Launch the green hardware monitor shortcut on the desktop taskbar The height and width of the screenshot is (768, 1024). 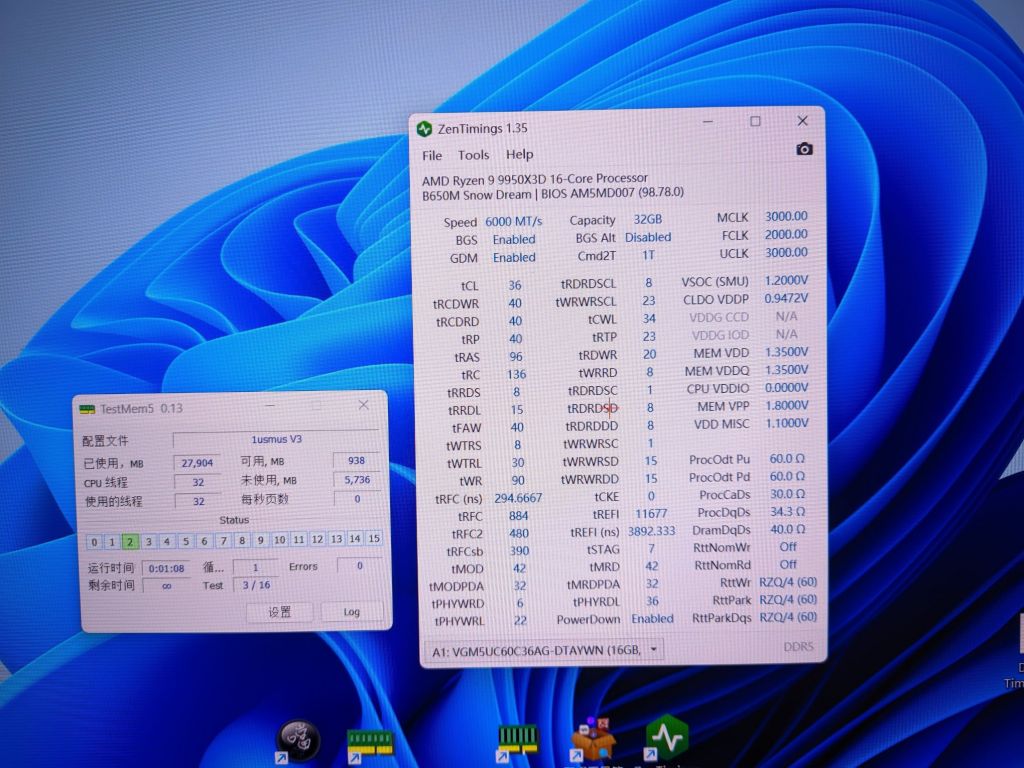[x=668, y=736]
